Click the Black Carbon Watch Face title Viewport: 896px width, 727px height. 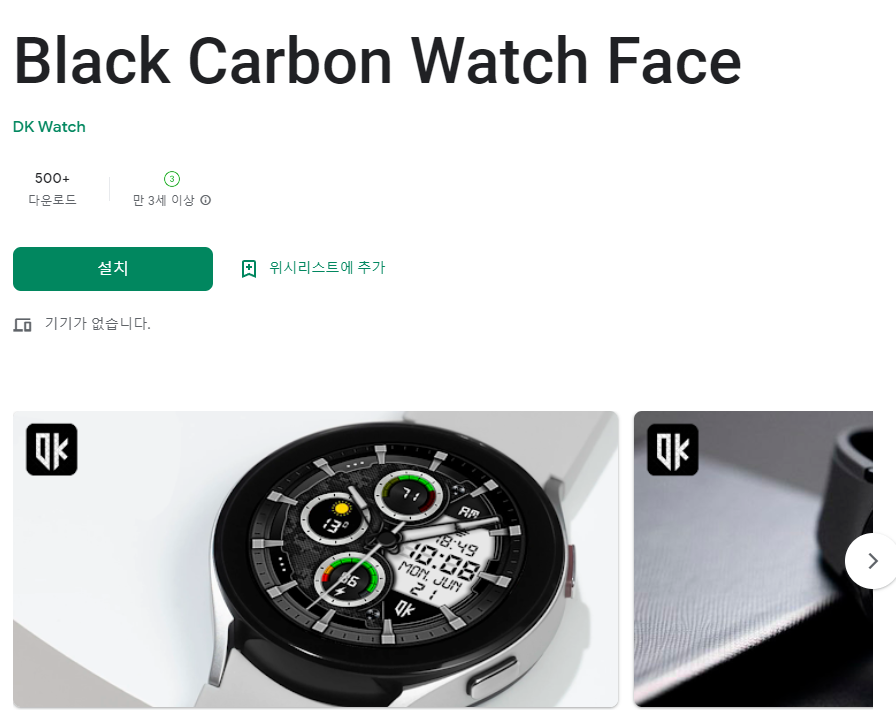click(378, 61)
